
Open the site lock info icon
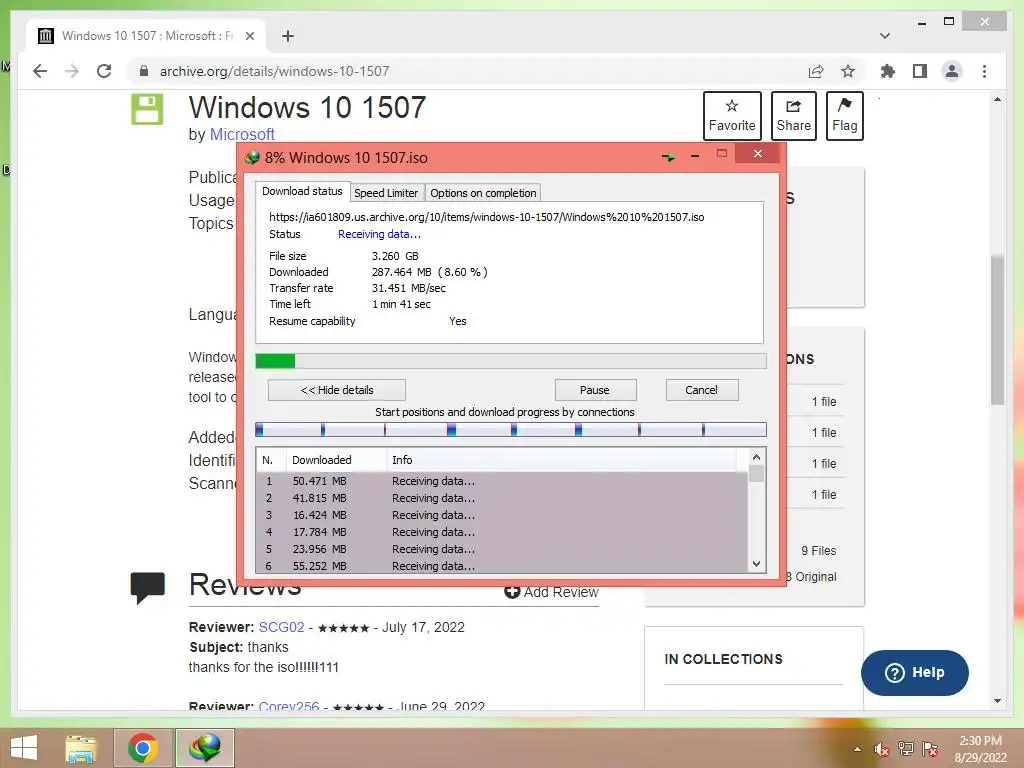click(144, 71)
